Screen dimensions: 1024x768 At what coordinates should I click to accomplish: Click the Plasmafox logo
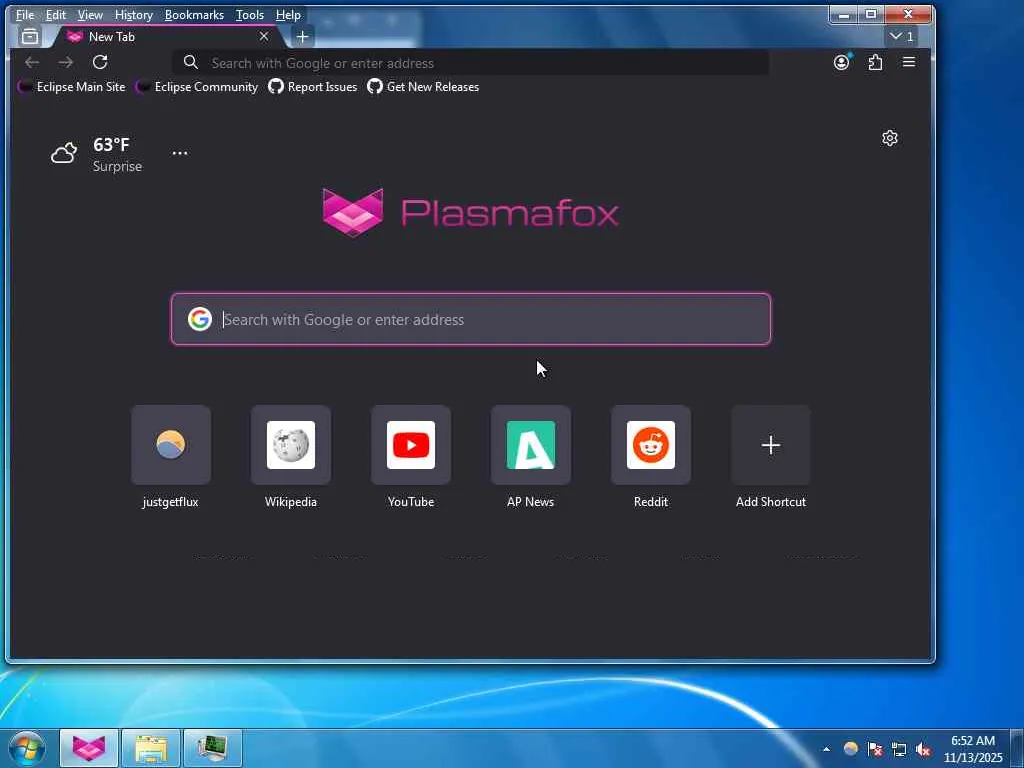click(470, 213)
